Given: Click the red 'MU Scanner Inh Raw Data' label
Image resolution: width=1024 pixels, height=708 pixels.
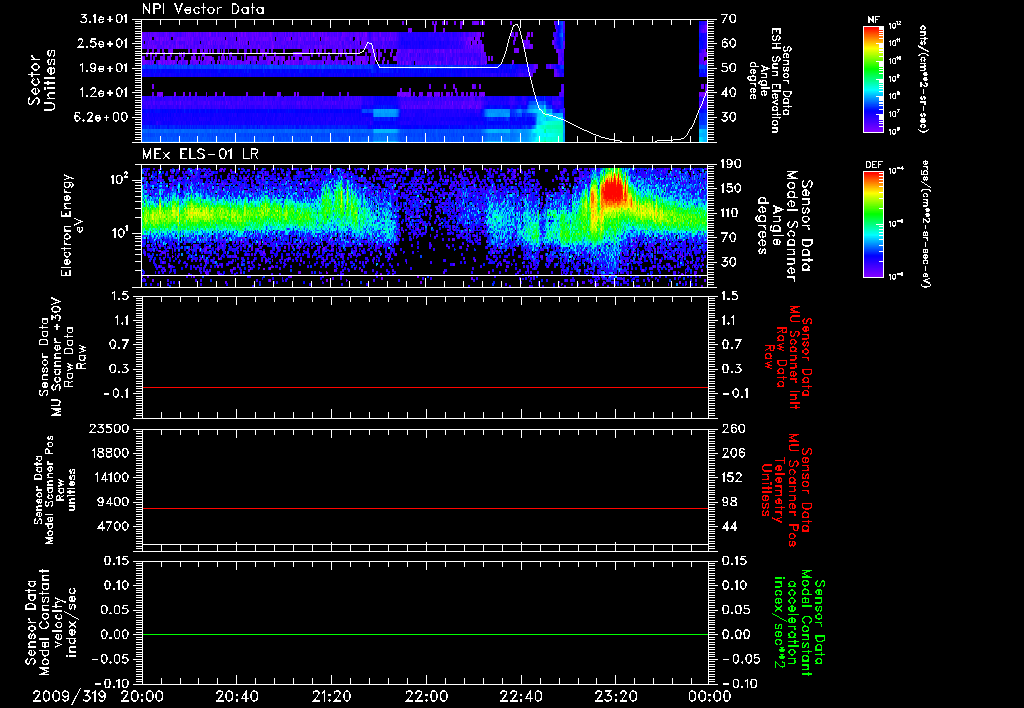Looking at the screenshot, I should click(x=787, y=355).
